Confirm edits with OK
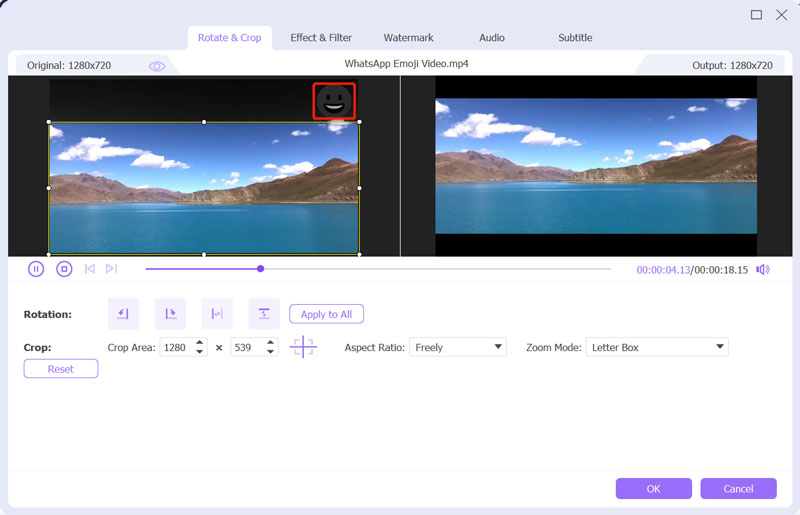Viewport: 800px width, 515px height. tap(654, 488)
